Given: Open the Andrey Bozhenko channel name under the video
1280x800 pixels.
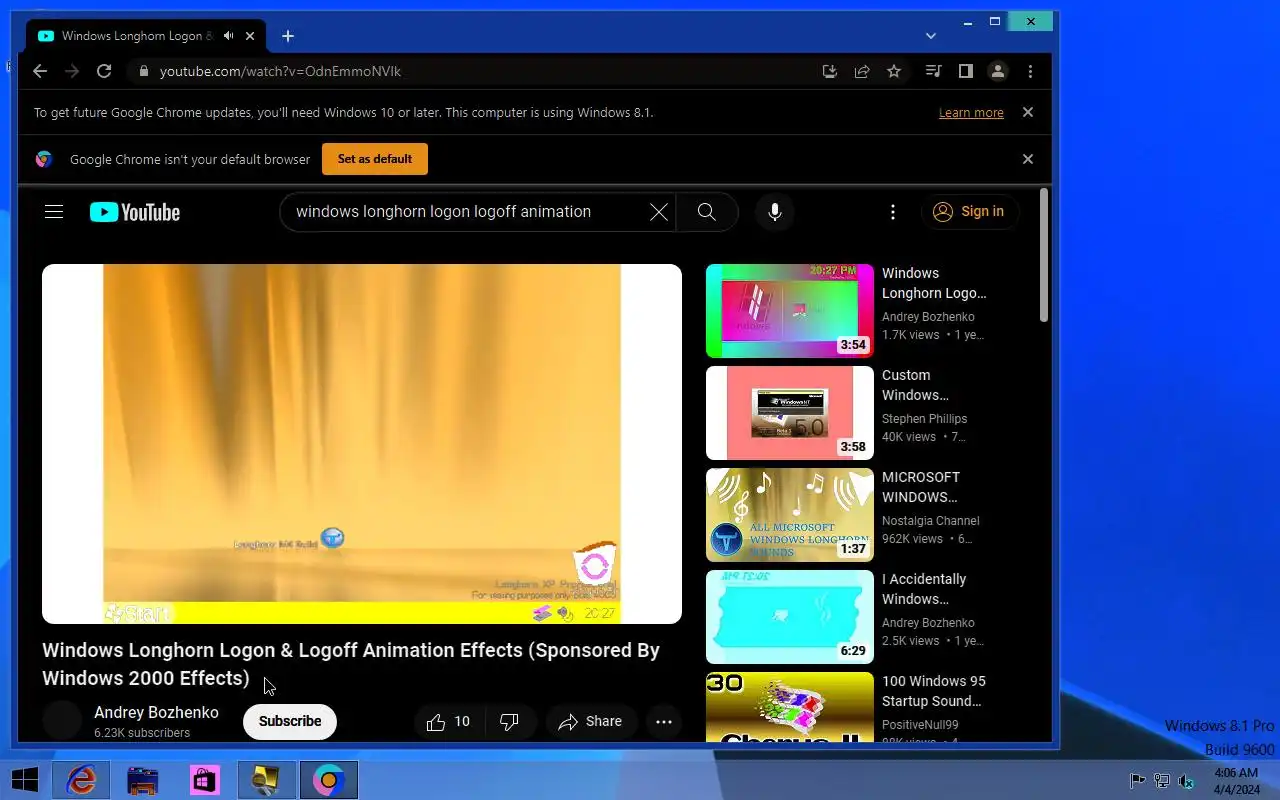Looking at the screenshot, I should 156,713.
